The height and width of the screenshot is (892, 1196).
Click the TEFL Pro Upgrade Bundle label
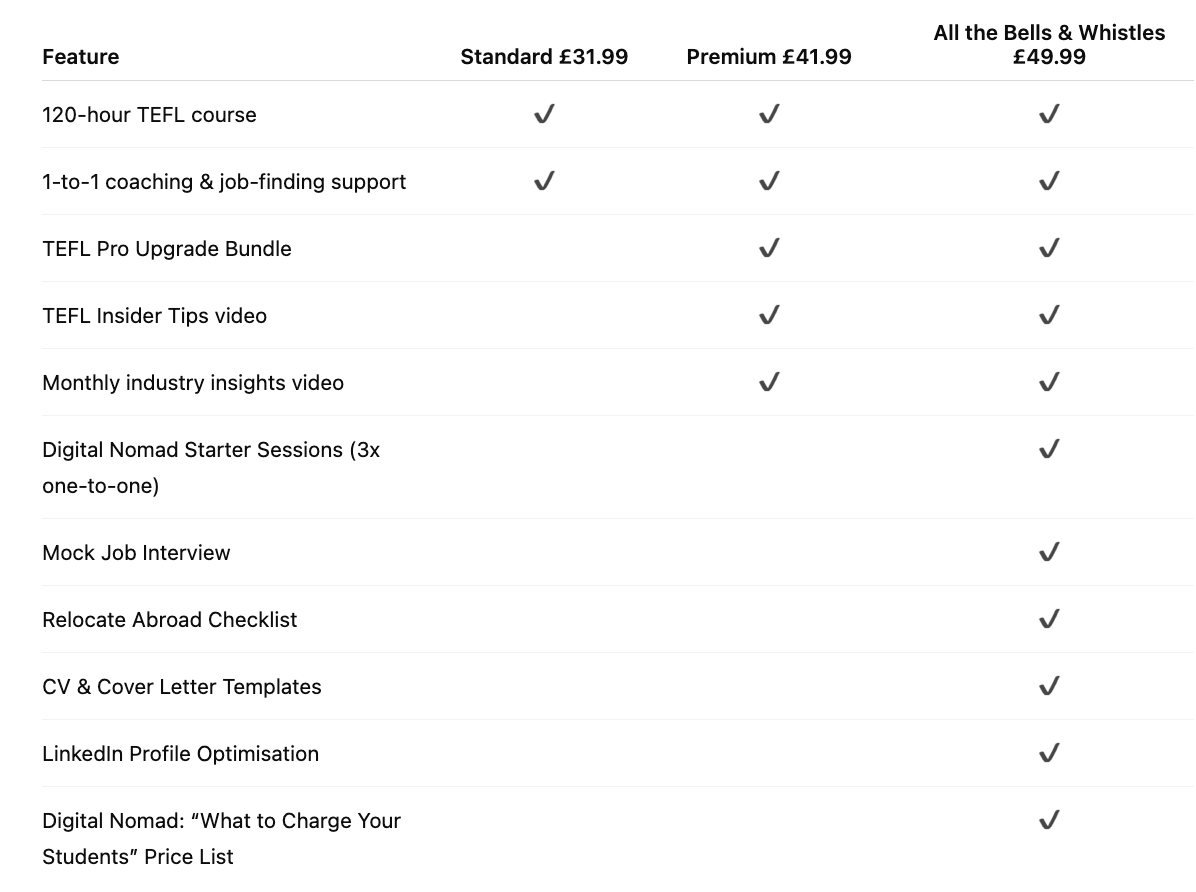[x=167, y=249]
